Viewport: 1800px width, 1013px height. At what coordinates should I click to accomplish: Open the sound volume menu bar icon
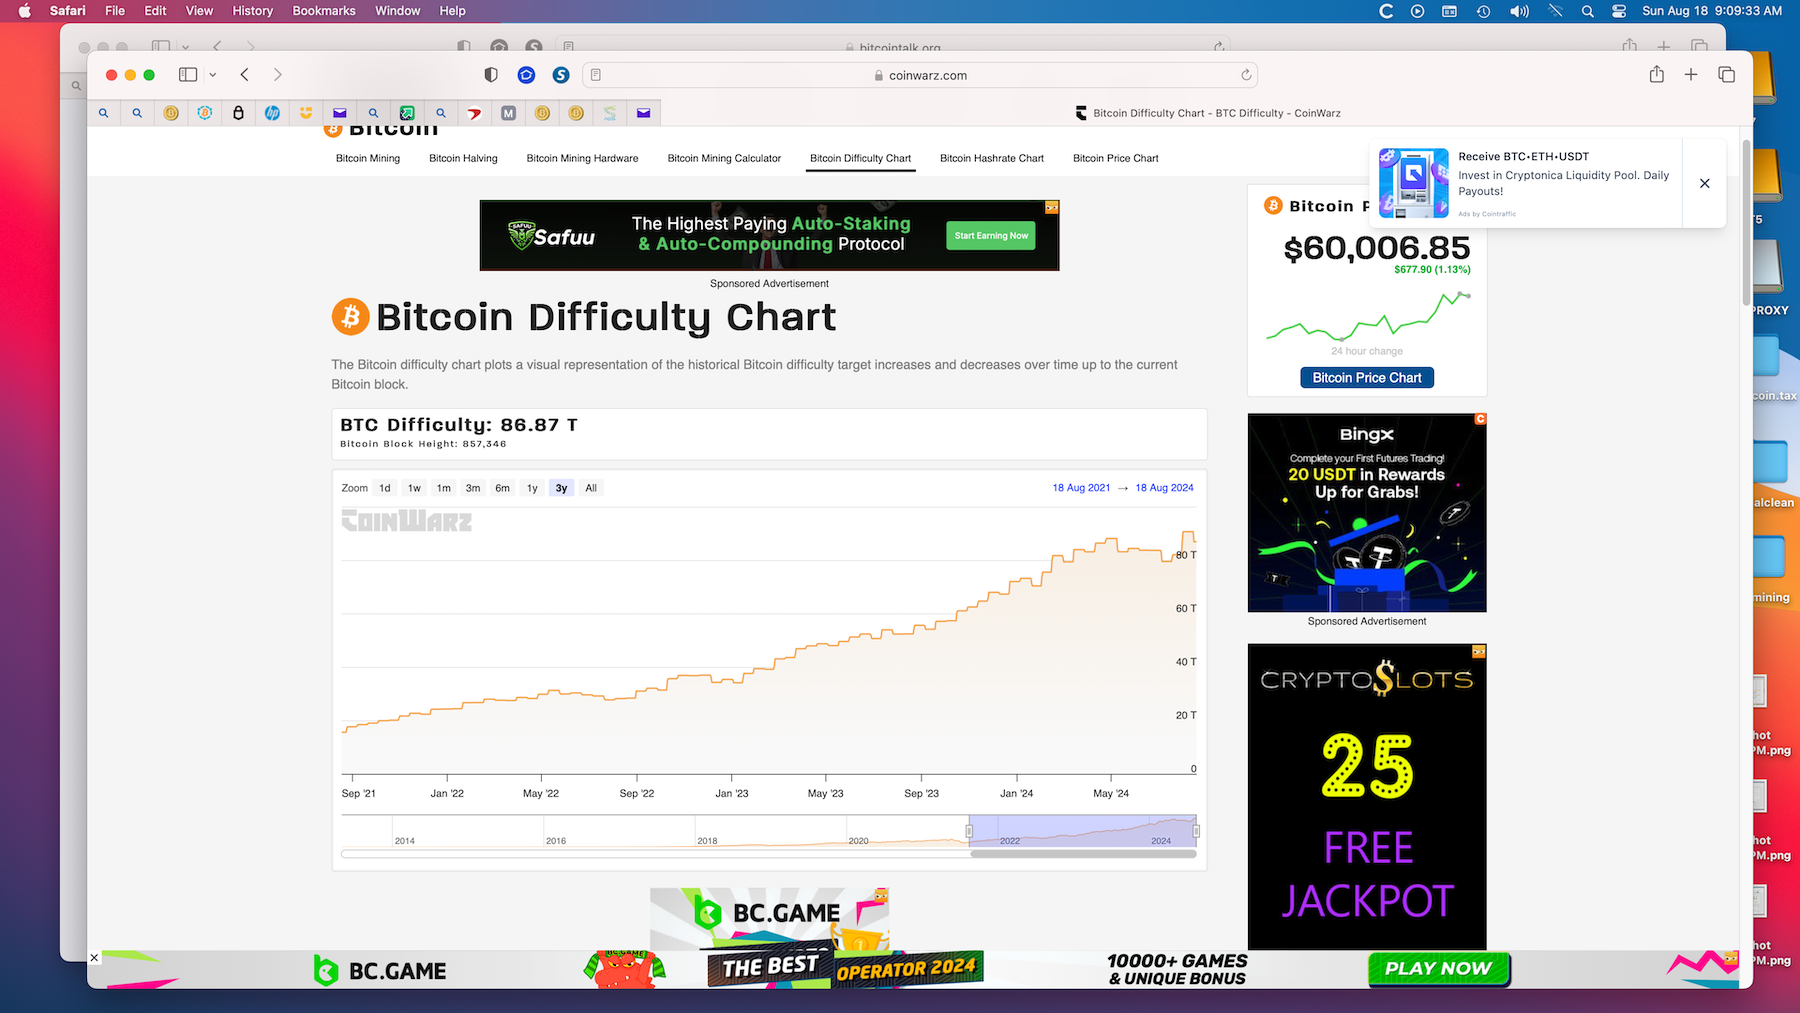click(x=1519, y=11)
